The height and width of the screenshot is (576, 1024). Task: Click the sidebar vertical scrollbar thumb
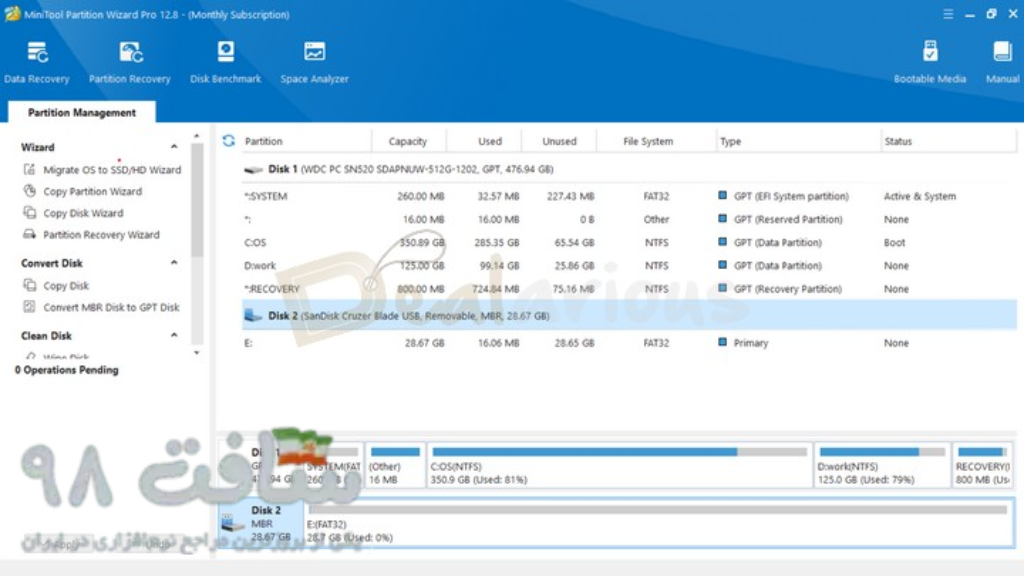click(197, 199)
